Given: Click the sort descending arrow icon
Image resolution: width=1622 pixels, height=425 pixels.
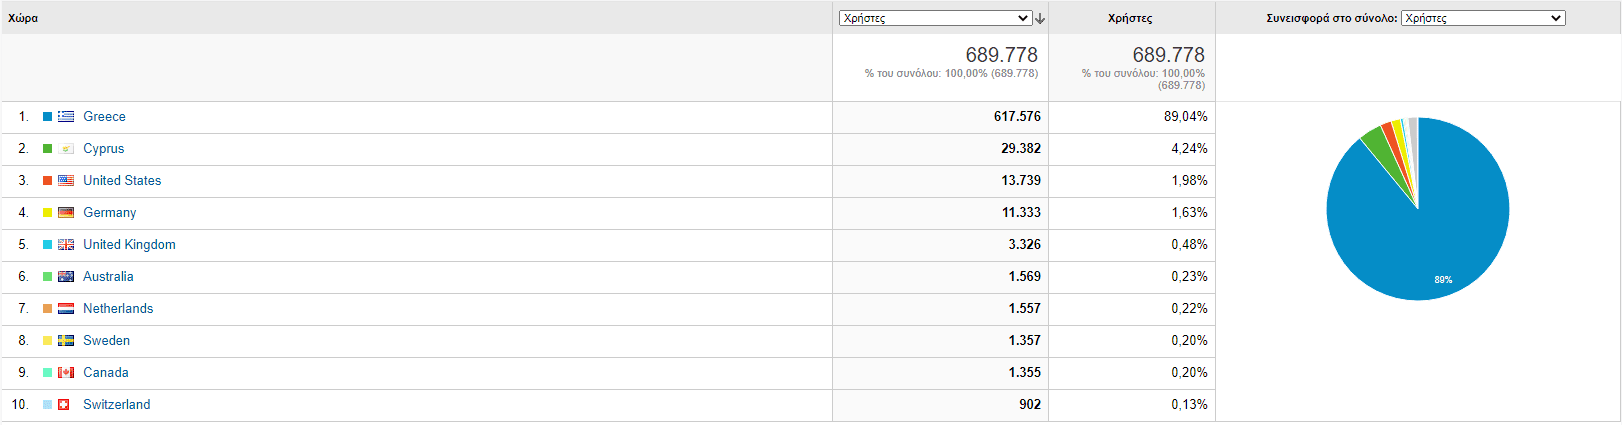Looking at the screenshot, I should 1040,19.
